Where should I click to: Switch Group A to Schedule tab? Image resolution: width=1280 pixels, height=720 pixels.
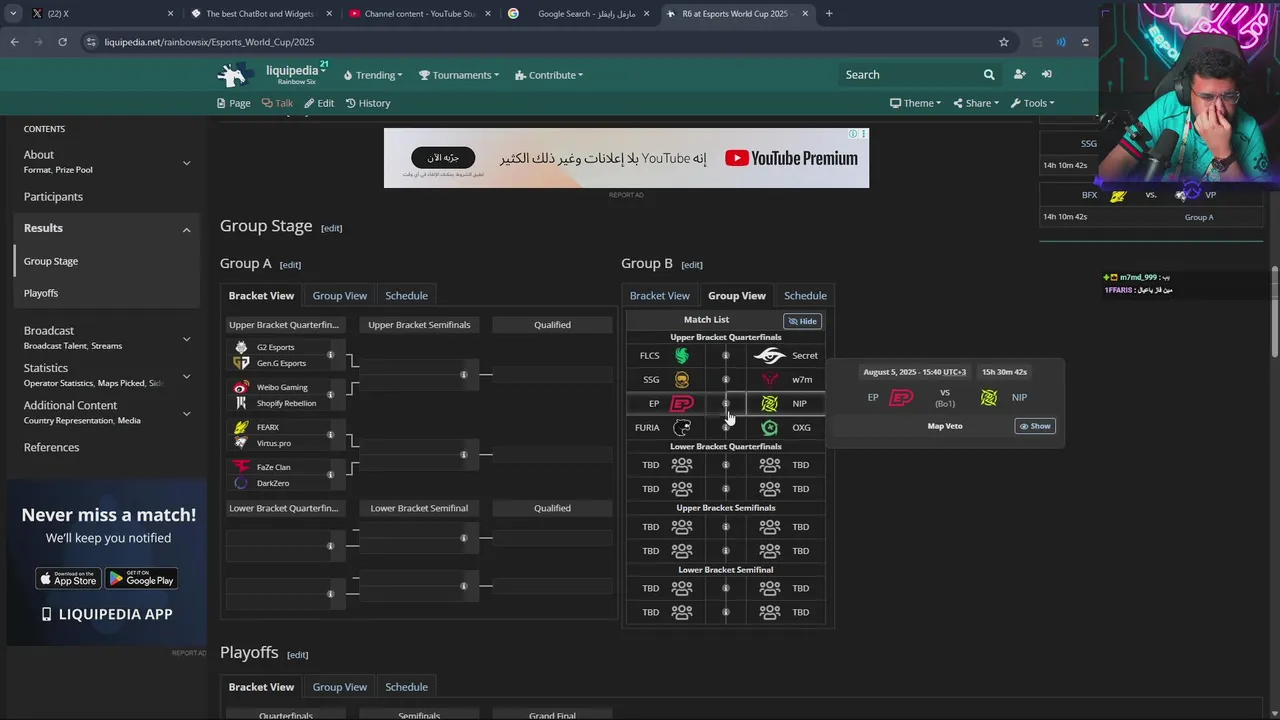(x=406, y=295)
